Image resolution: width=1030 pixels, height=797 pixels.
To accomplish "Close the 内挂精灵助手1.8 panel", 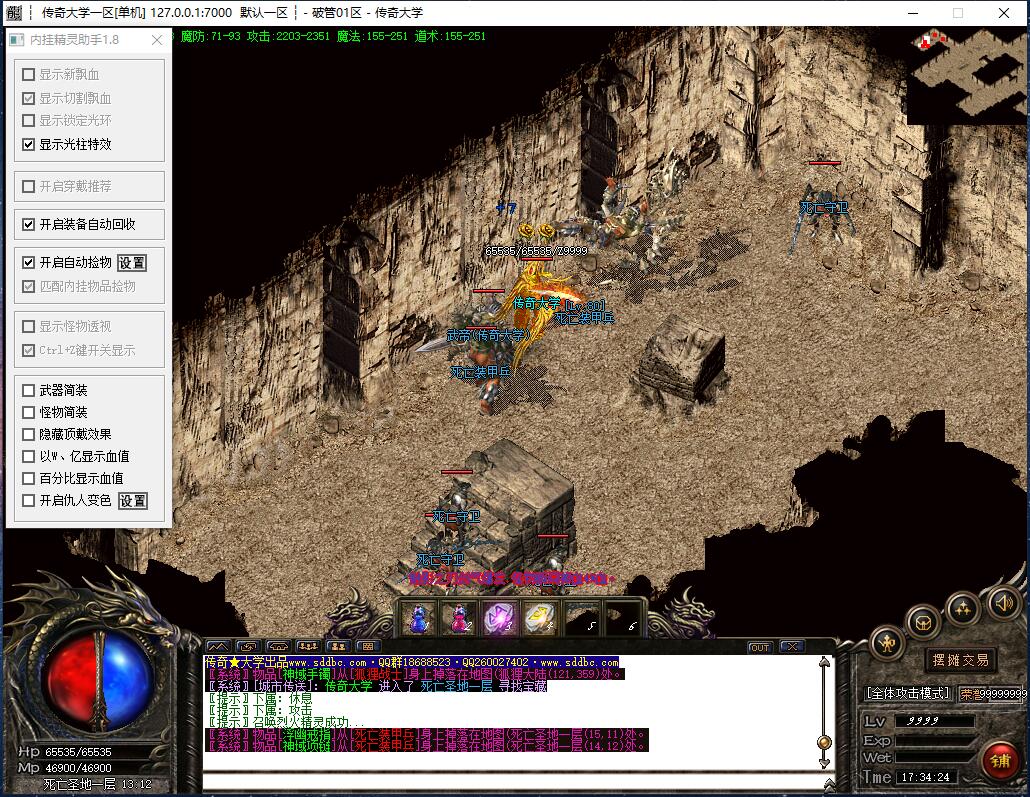I will (x=157, y=40).
